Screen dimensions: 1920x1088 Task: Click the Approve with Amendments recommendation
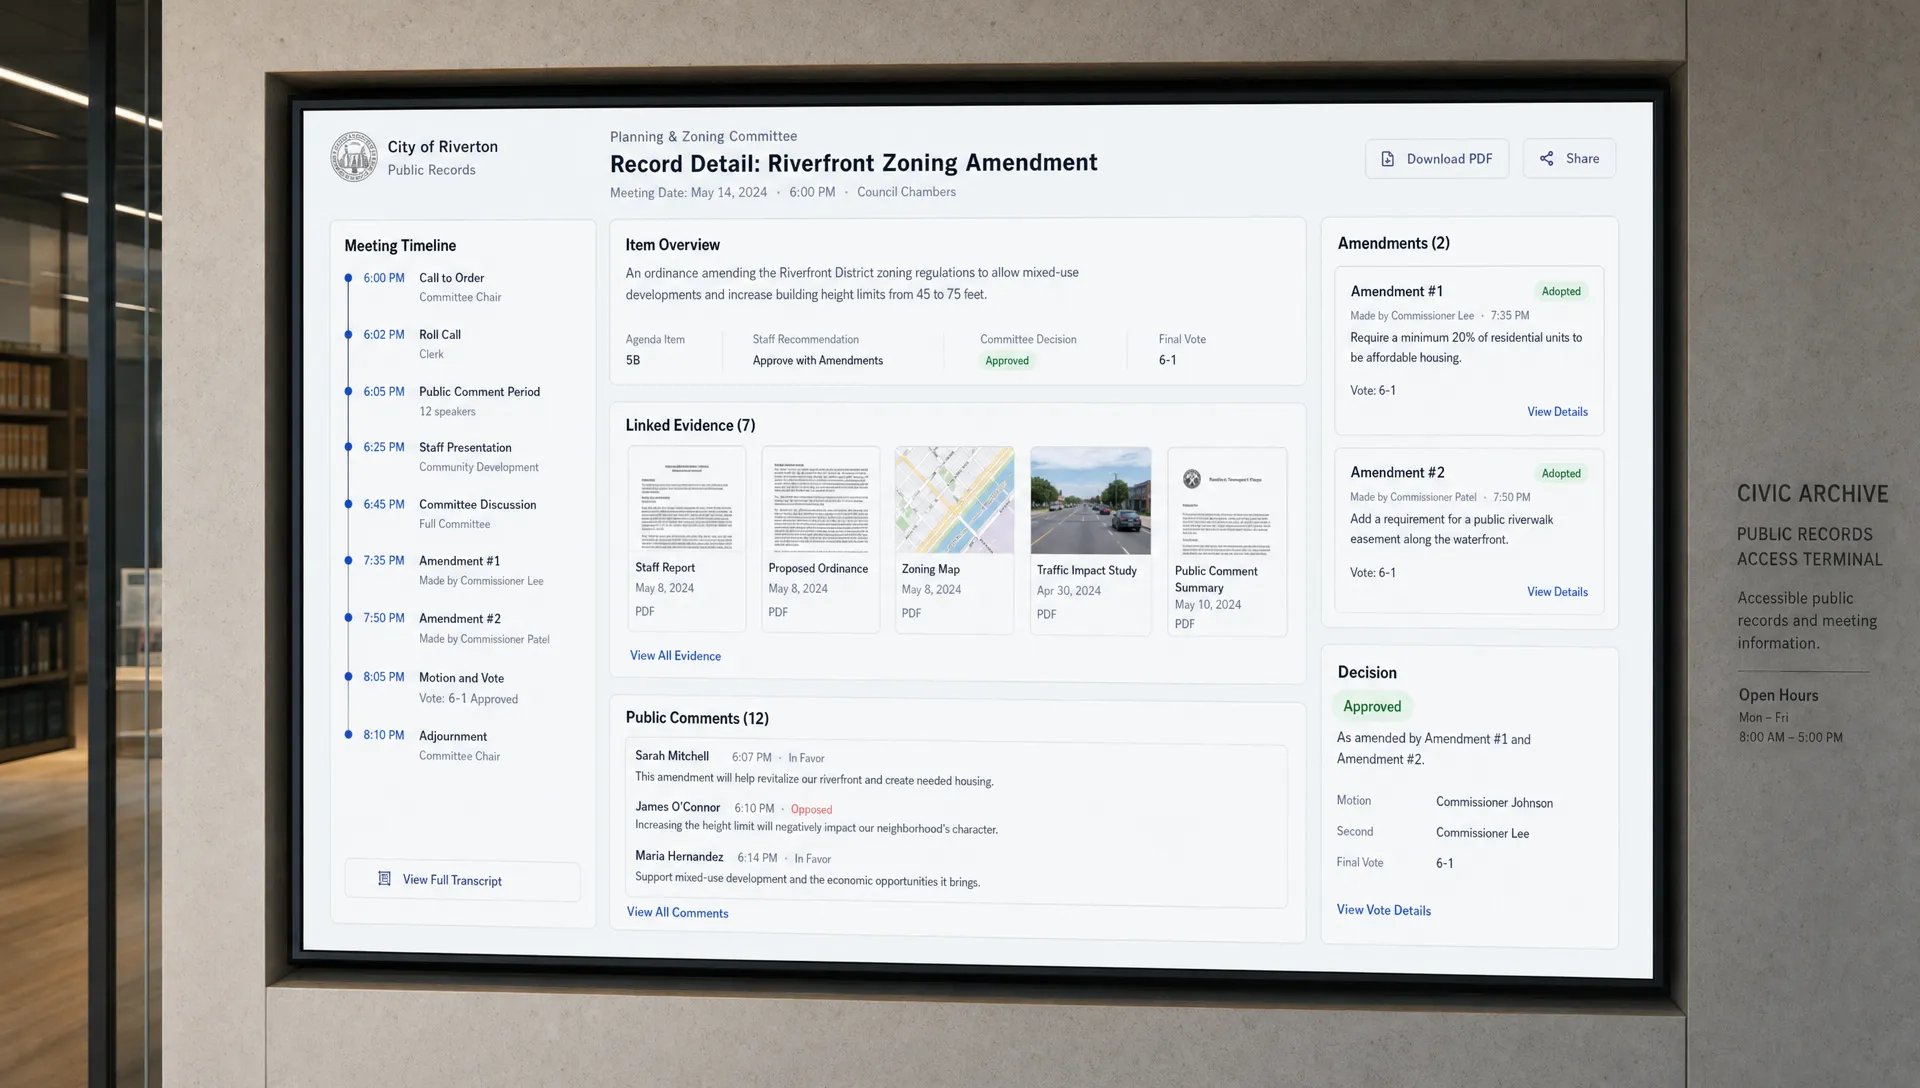tap(817, 361)
